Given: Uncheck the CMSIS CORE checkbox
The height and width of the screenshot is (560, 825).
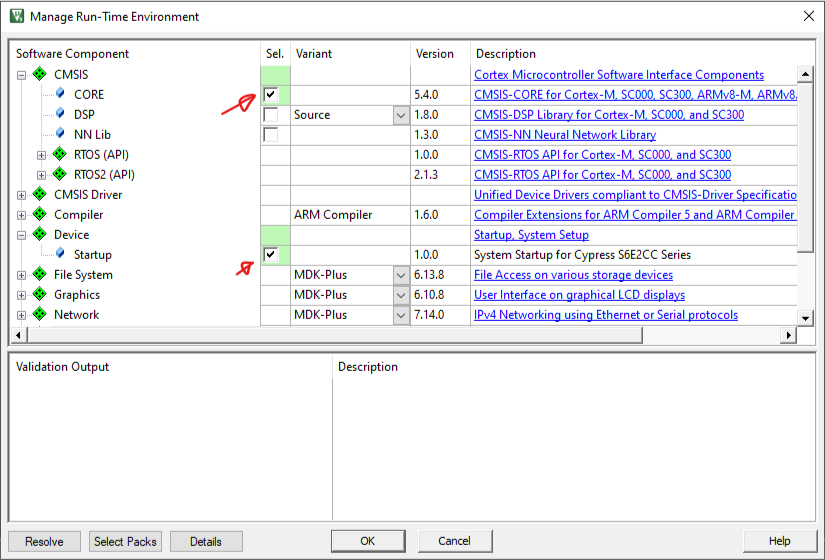Looking at the screenshot, I should click(271, 95).
